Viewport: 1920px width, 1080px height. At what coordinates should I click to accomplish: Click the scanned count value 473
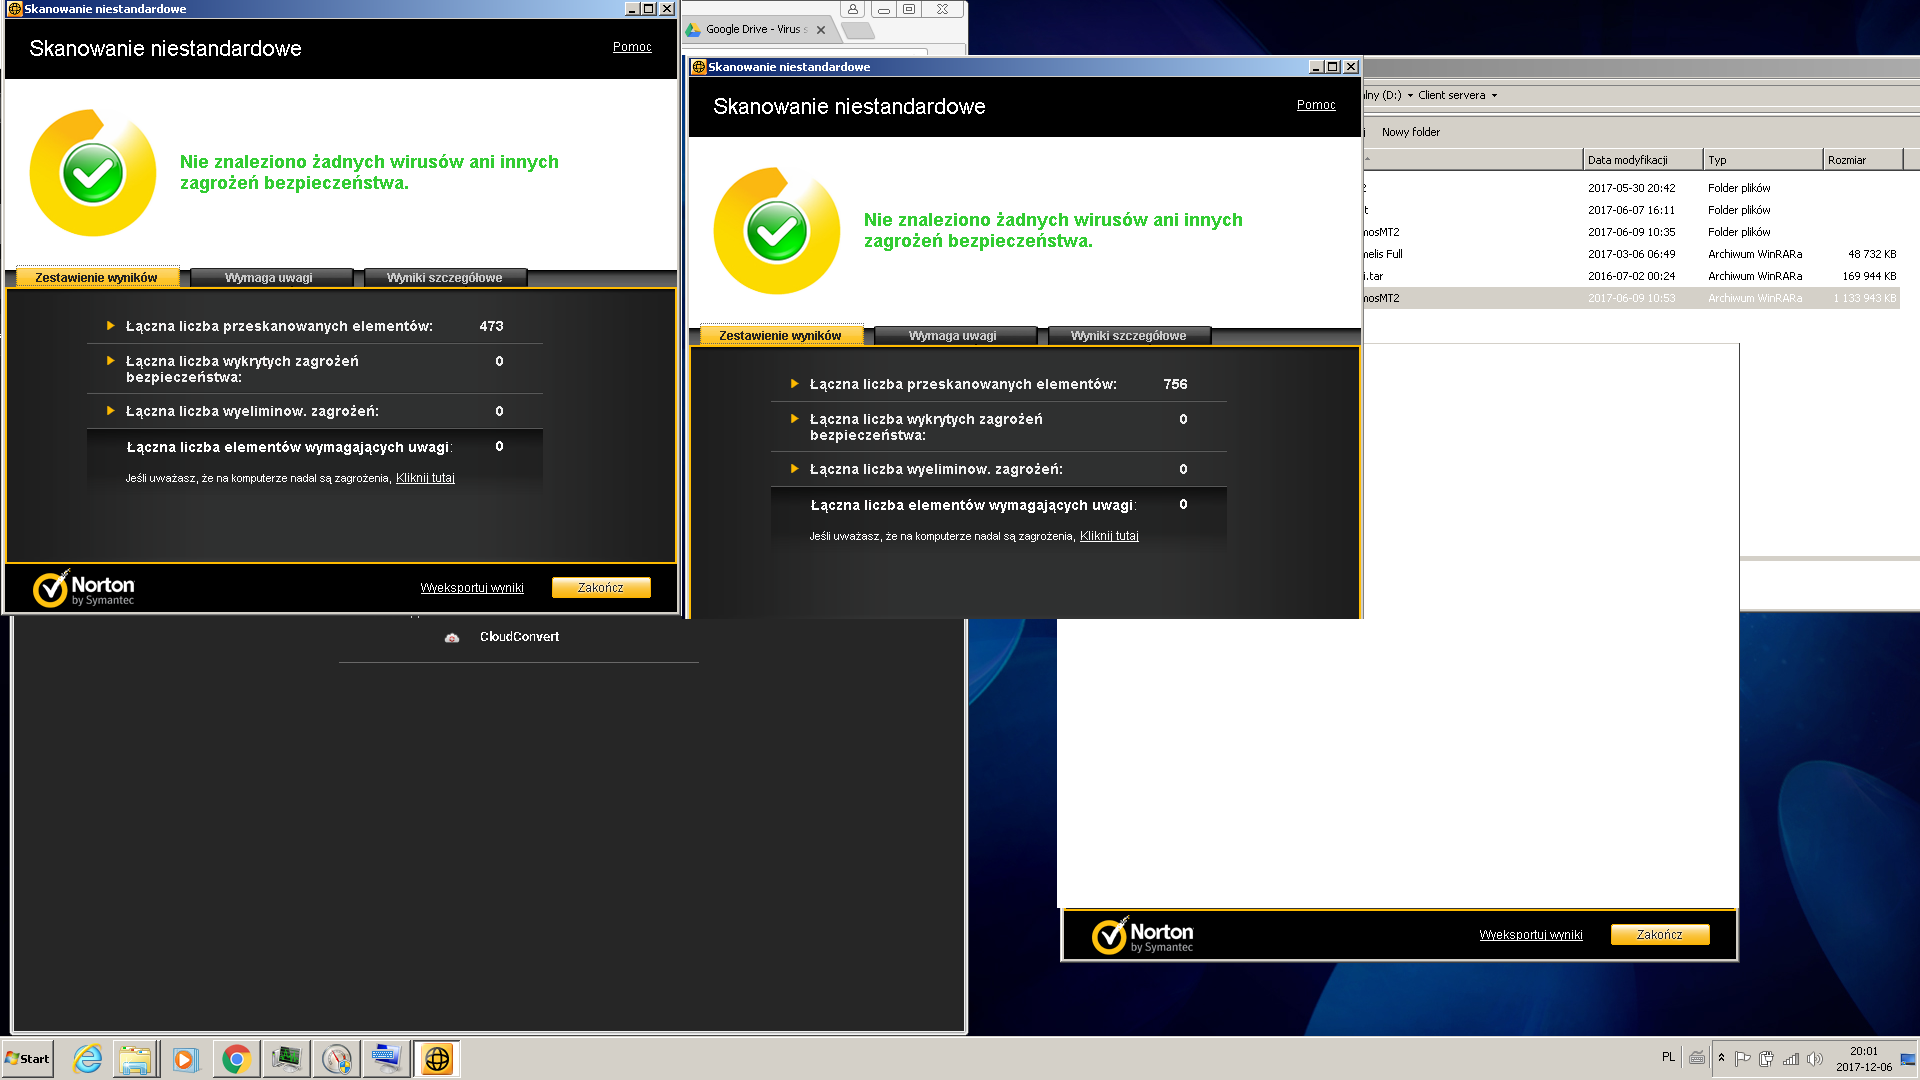tap(491, 326)
